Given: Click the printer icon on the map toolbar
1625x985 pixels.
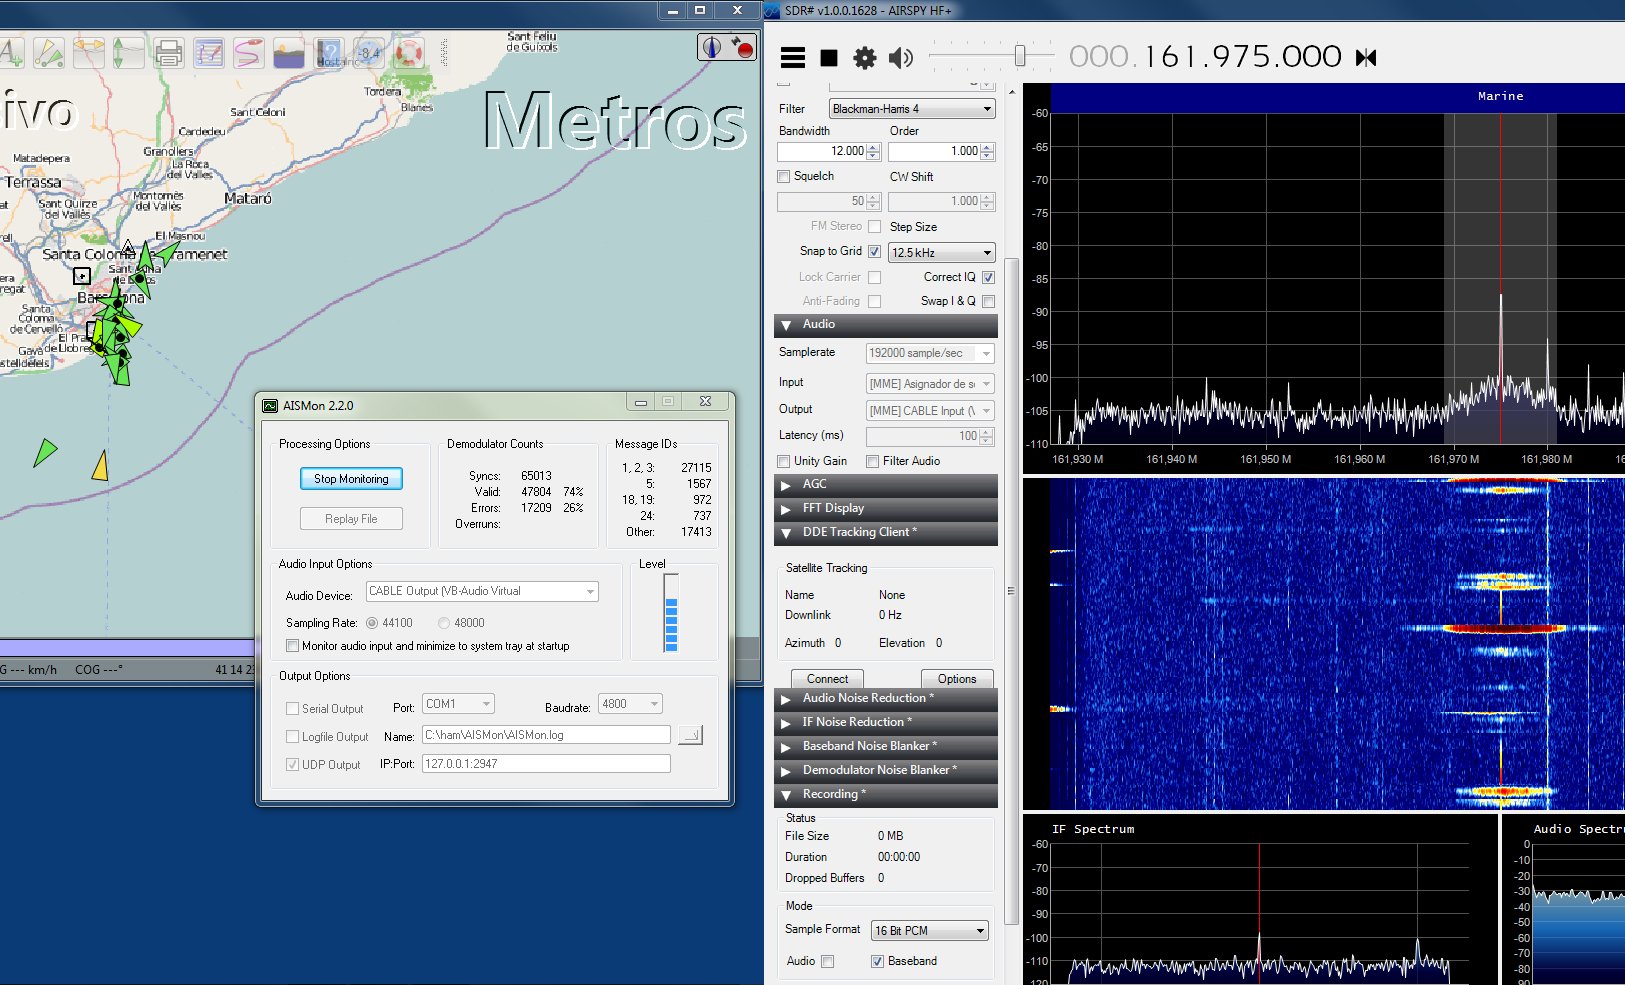Looking at the screenshot, I should click(x=169, y=52).
